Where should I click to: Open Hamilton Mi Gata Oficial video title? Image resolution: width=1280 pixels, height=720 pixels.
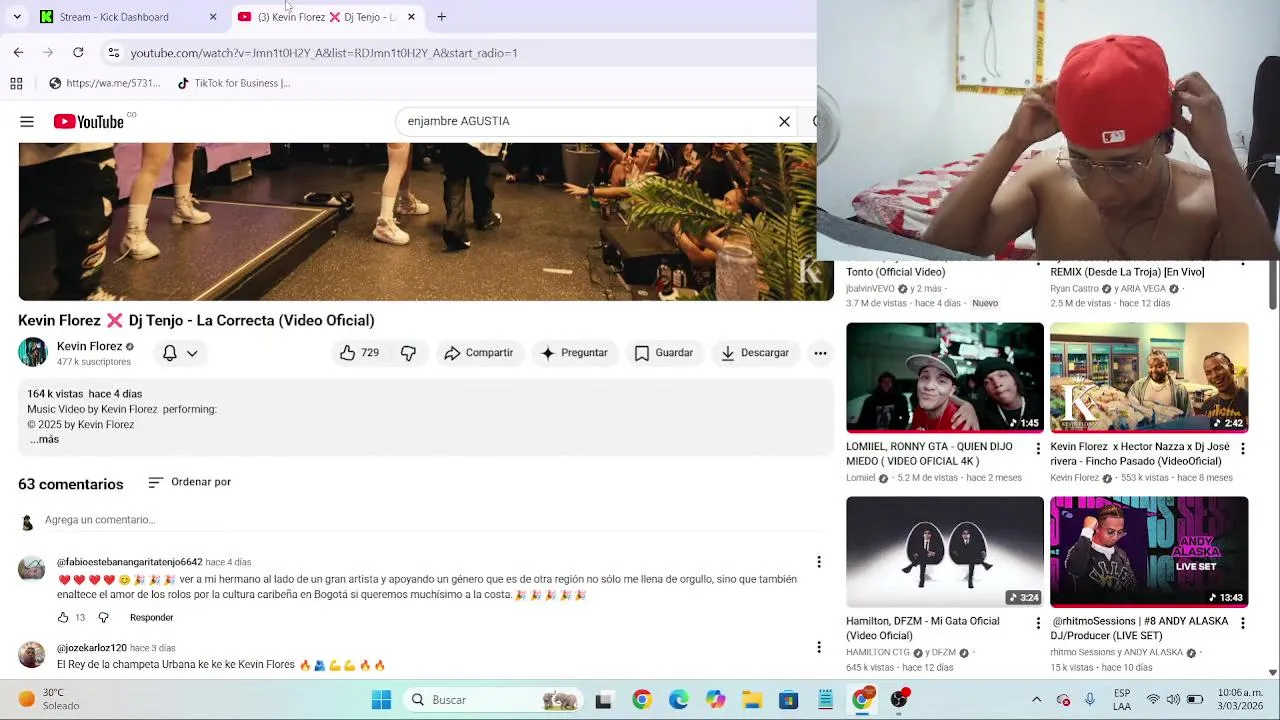point(923,628)
